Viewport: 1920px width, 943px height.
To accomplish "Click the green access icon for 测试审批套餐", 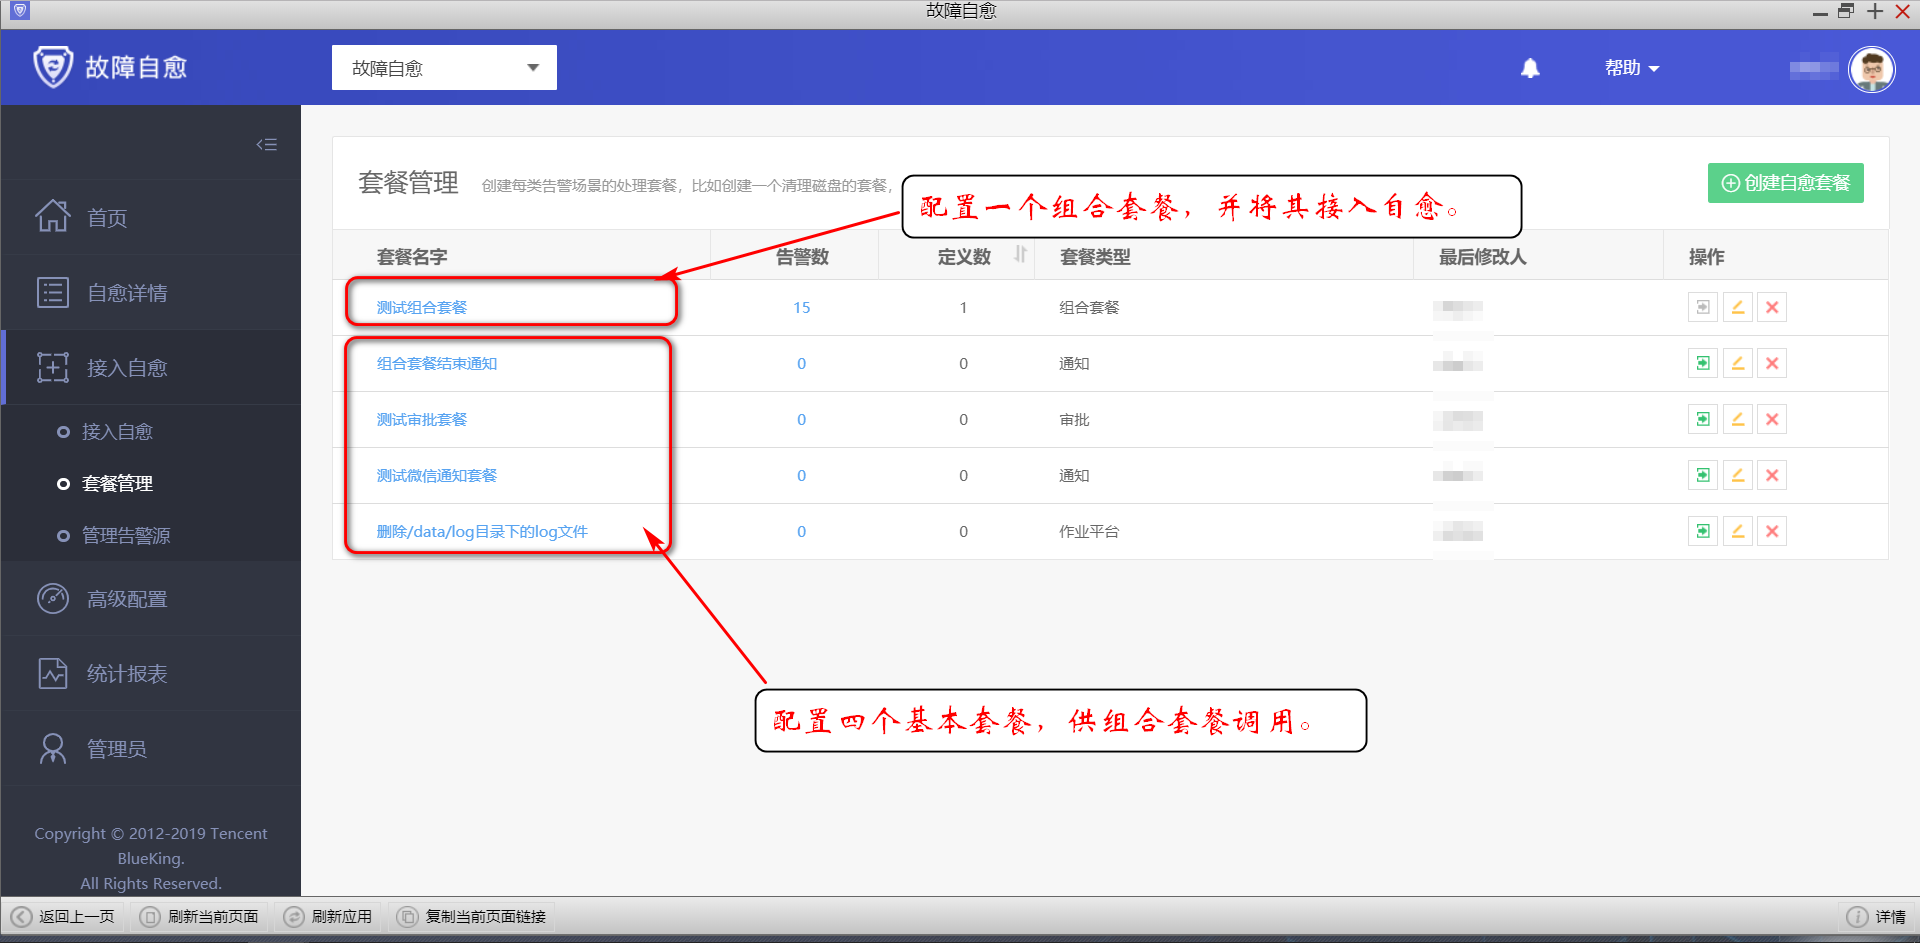I will point(1702,419).
